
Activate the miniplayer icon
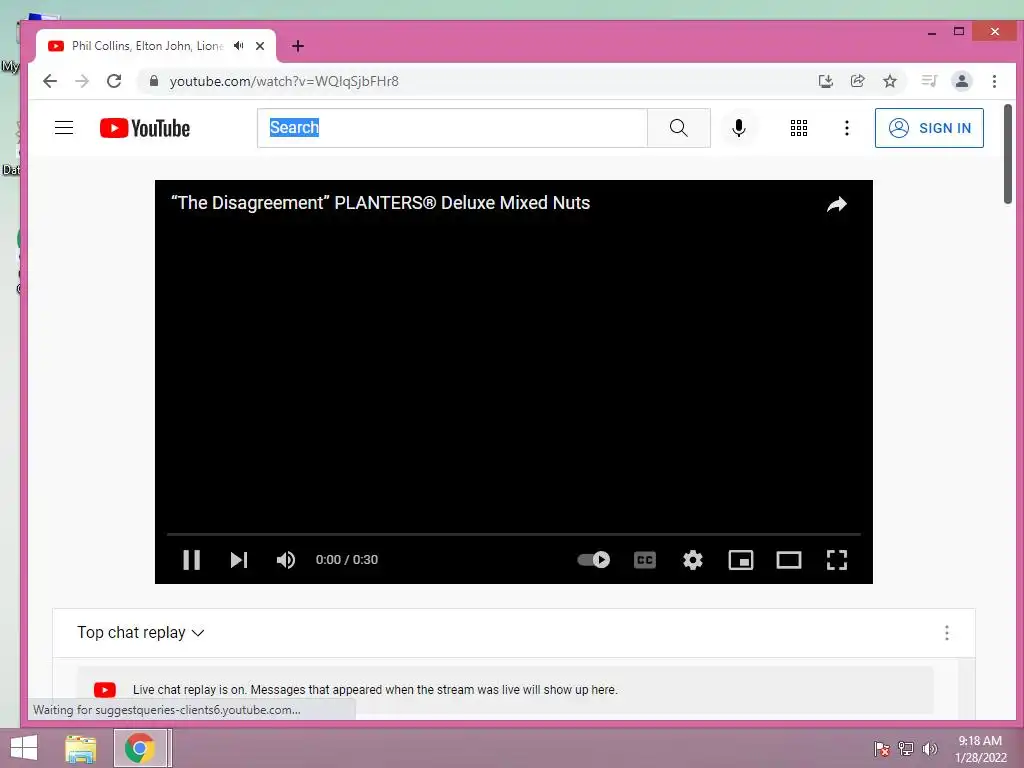click(x=741, y=560)
